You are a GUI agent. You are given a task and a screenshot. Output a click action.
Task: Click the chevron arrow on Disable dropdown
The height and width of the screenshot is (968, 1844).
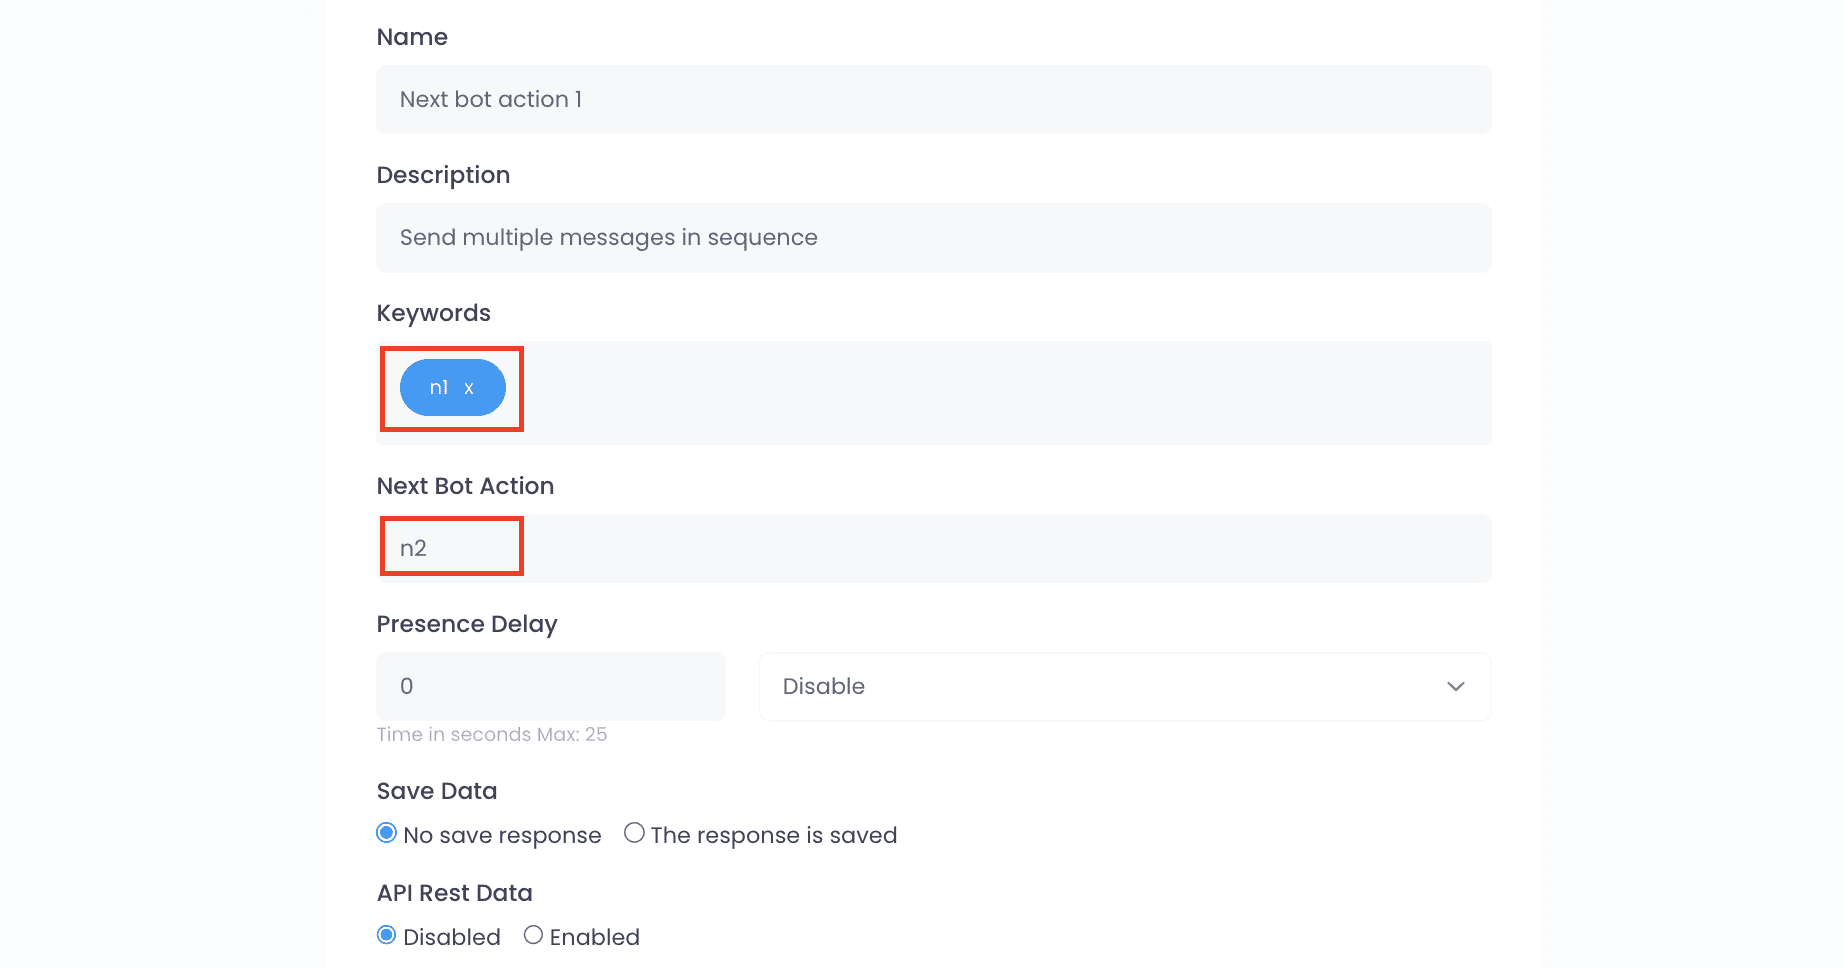click(x=1455, y=686)
